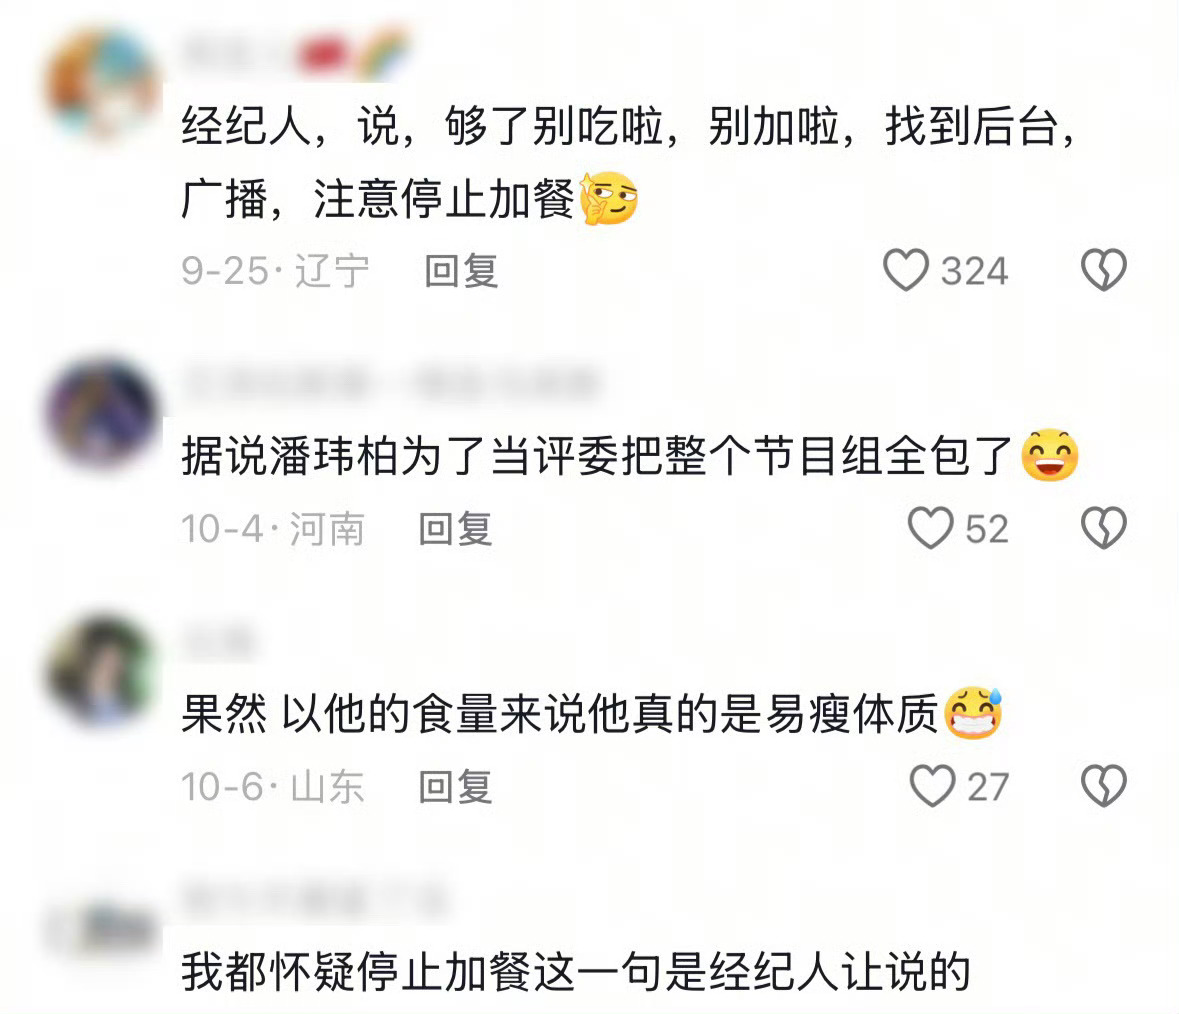Screen dimensions: 1179x1014
Task: Select the comment 果然 以他的食量来说
Action: coord(592,713)
